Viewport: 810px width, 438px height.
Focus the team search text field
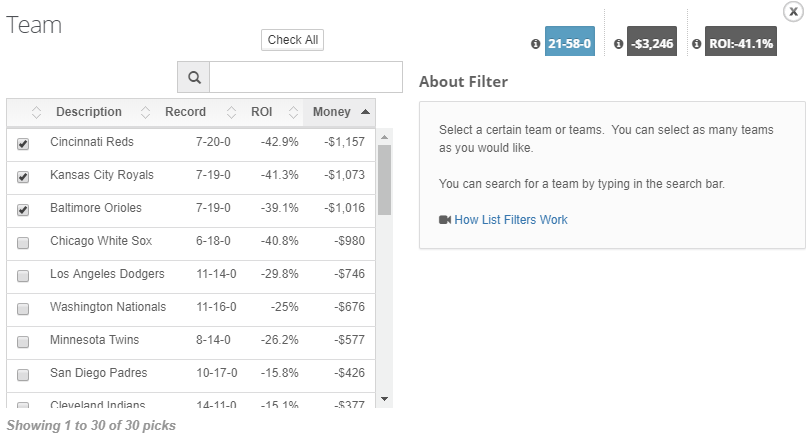tap(306, 77)
